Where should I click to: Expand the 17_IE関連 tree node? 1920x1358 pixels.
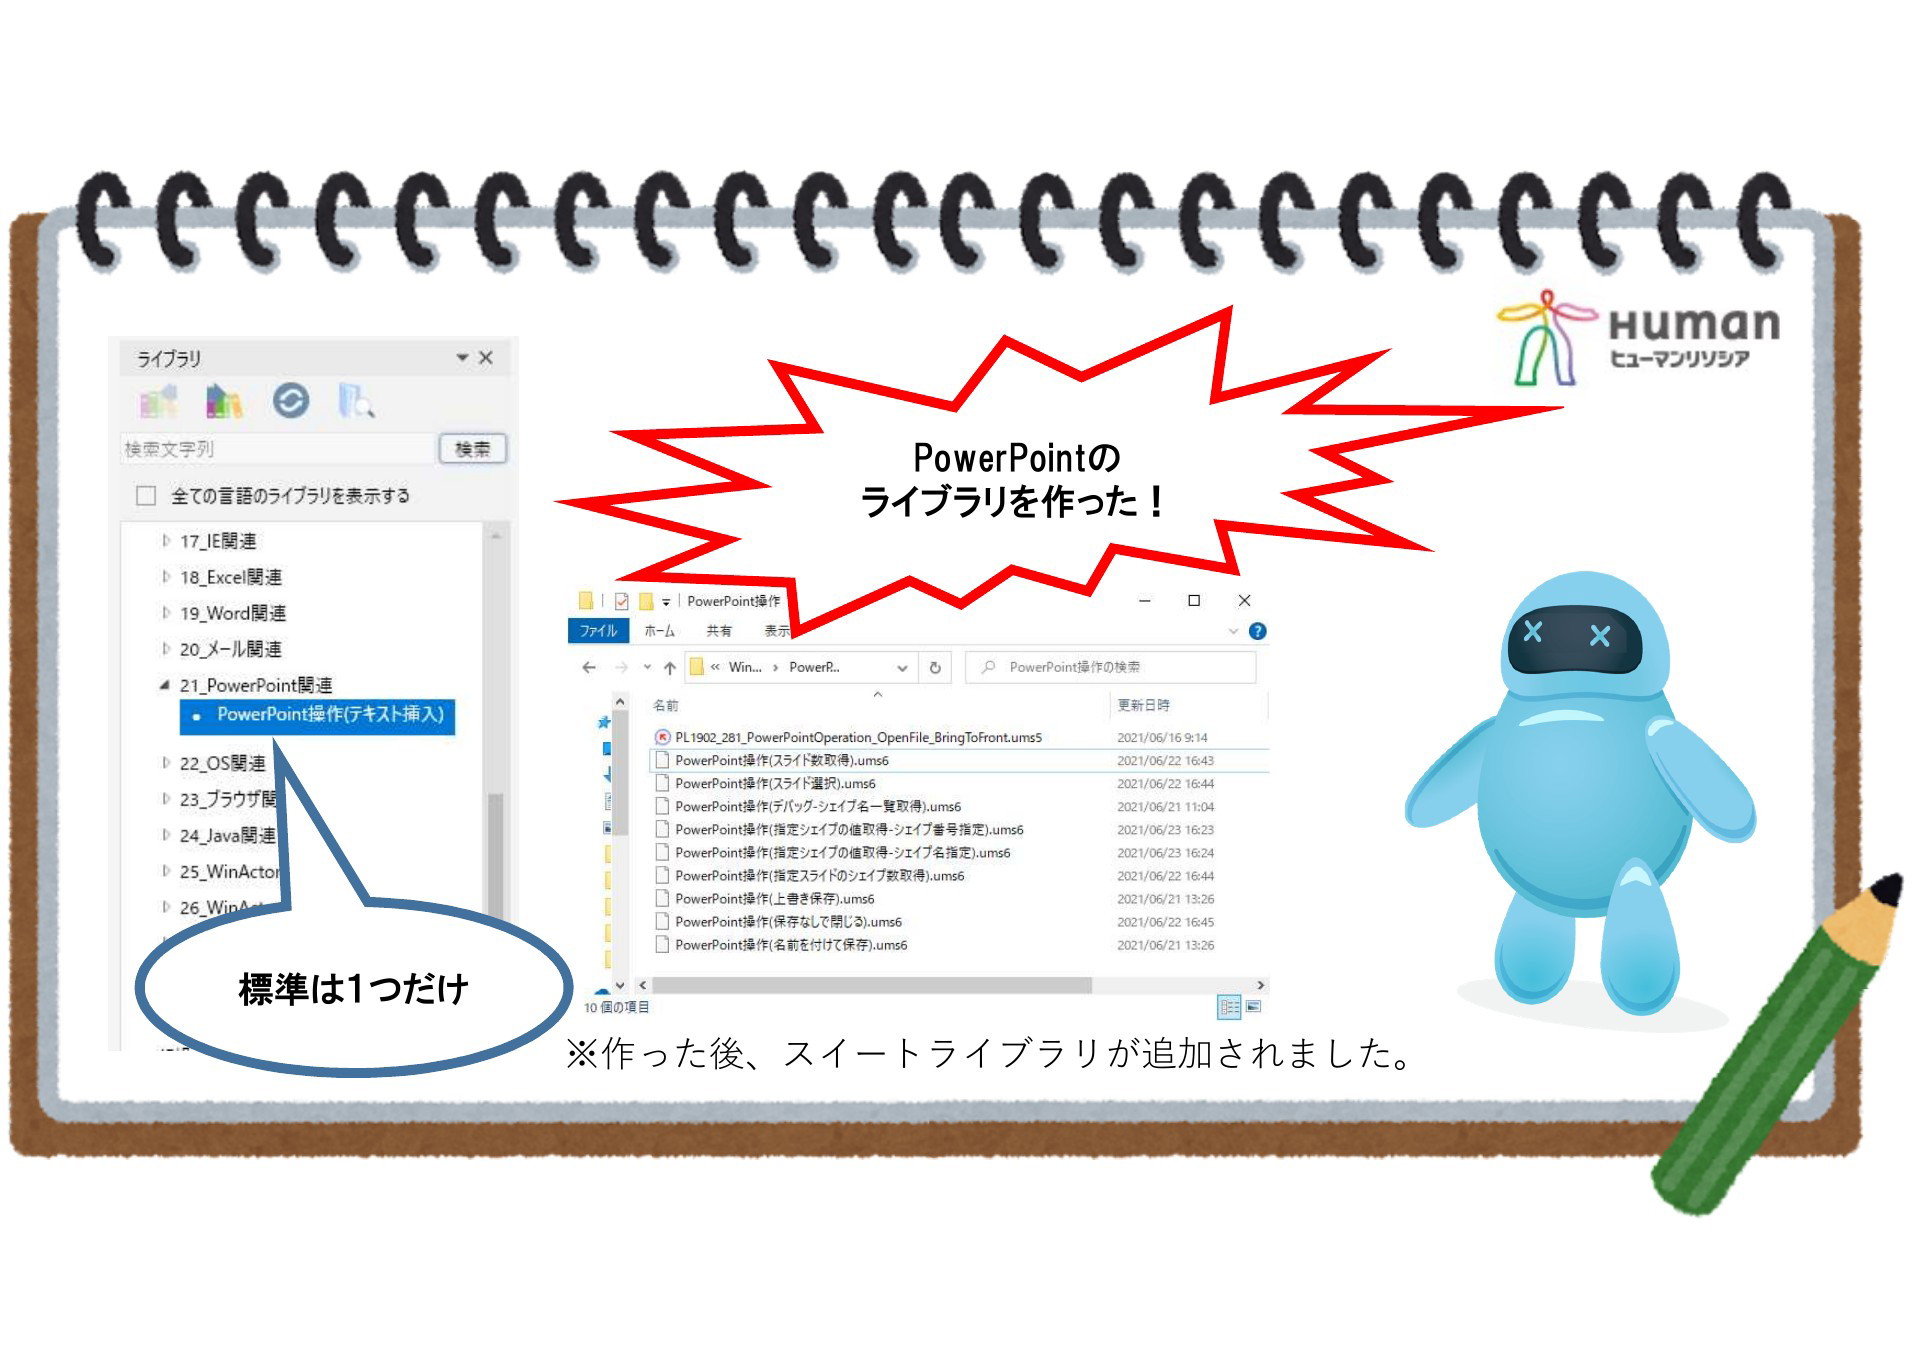[166, 541]
